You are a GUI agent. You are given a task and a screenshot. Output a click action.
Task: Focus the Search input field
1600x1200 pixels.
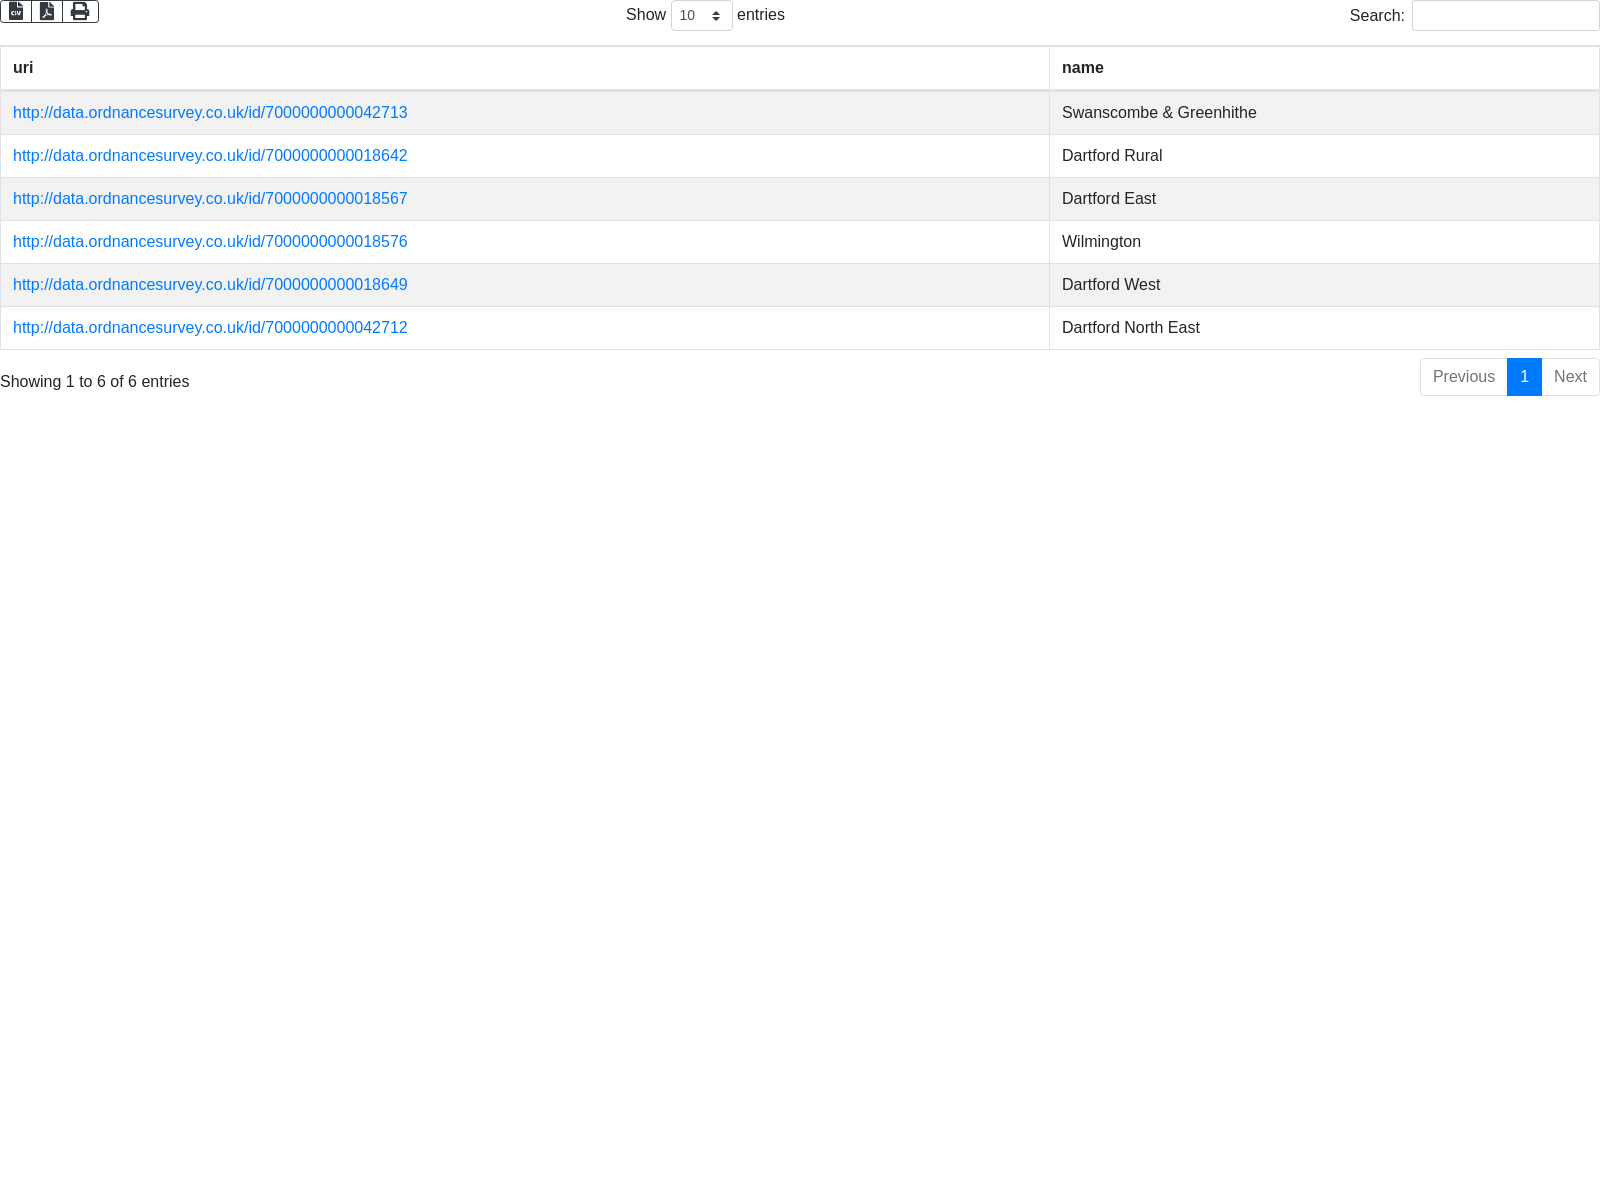pyautogui.click(x=1505, y=16)
